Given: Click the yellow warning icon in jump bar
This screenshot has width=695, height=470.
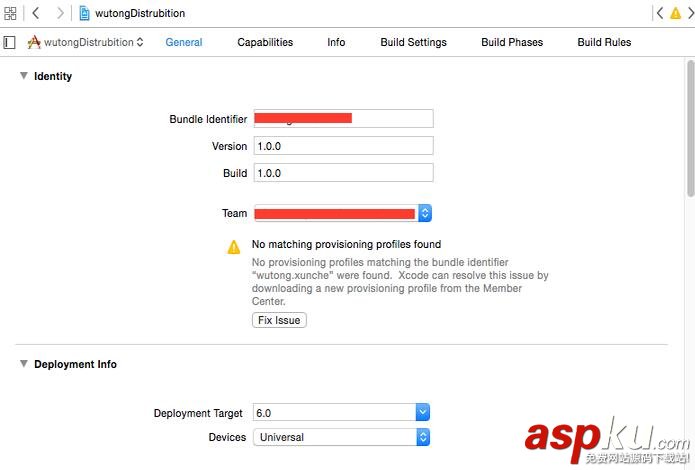Looking at the screenshot, I should pyautogui.click(x=675, y=13).
